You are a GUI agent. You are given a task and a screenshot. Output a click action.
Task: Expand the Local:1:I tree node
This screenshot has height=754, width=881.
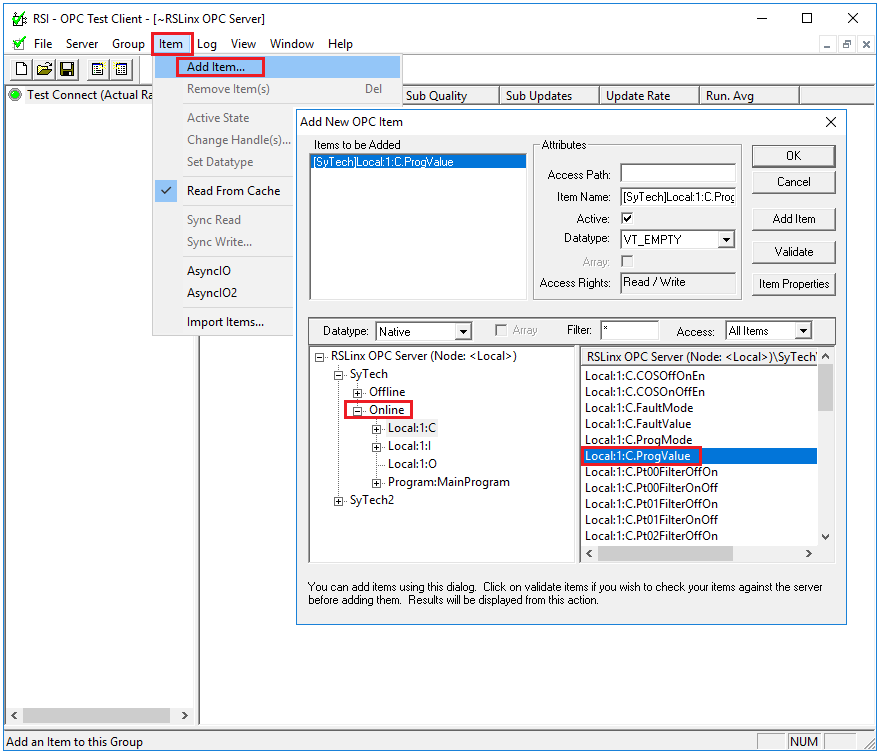click(x=376, y=447)
